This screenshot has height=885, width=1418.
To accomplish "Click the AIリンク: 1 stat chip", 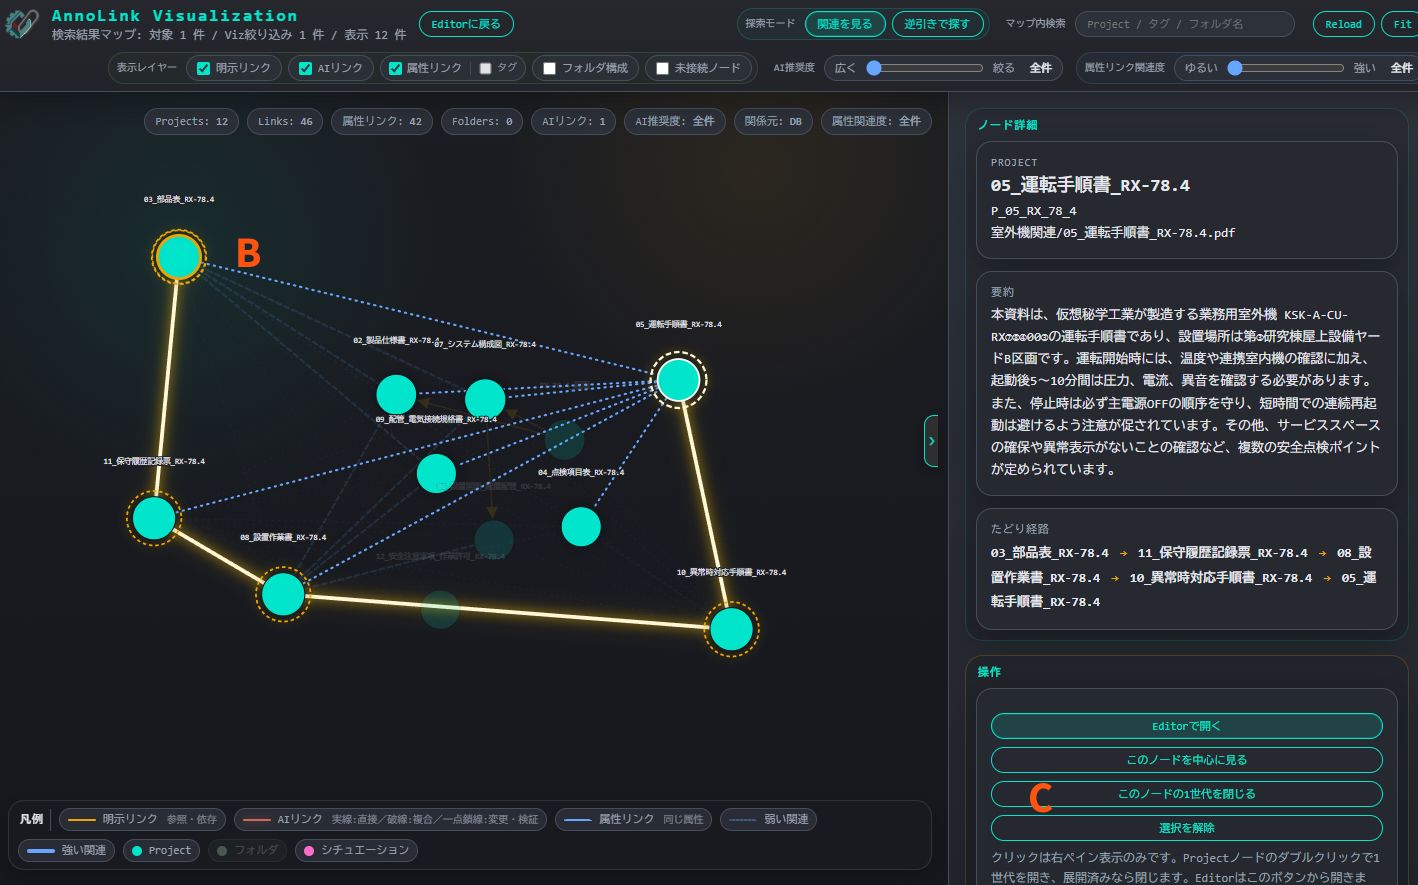I will click(574, 121).
